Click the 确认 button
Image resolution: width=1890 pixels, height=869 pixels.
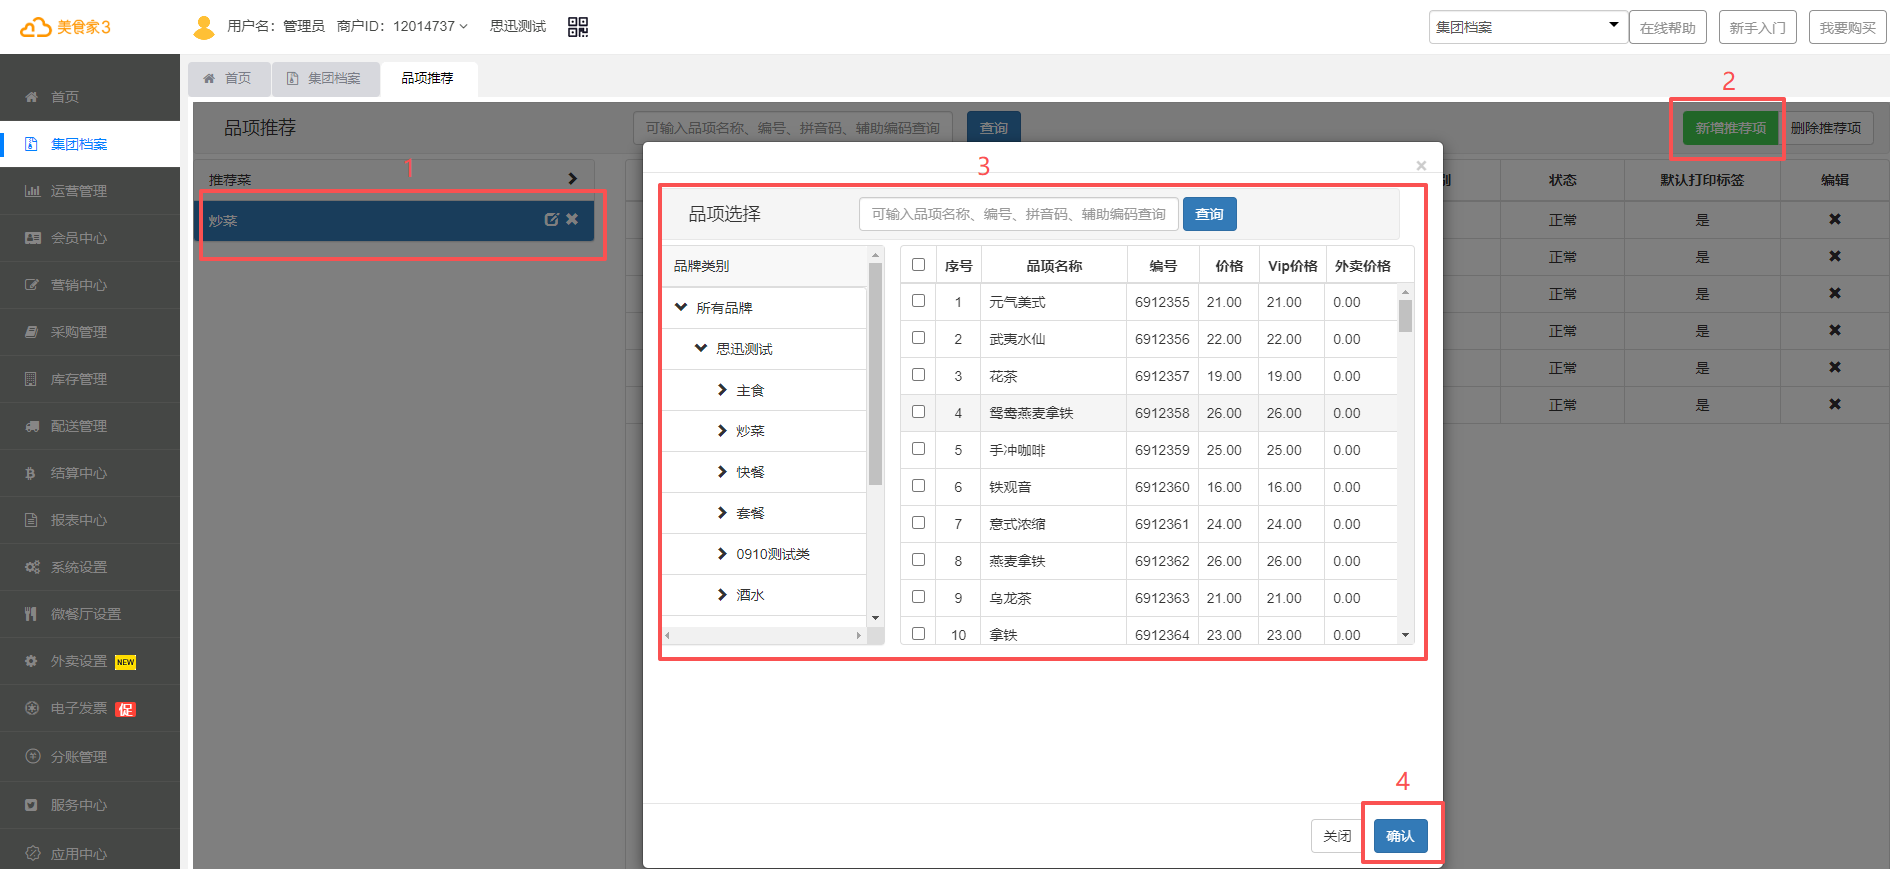(1400, 836)
